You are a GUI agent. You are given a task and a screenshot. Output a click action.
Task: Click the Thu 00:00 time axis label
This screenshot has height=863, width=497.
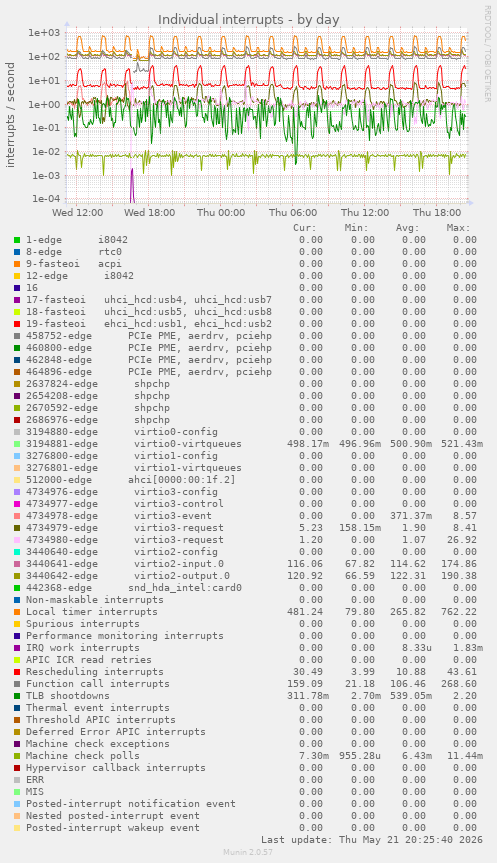(x=221, y=212)
